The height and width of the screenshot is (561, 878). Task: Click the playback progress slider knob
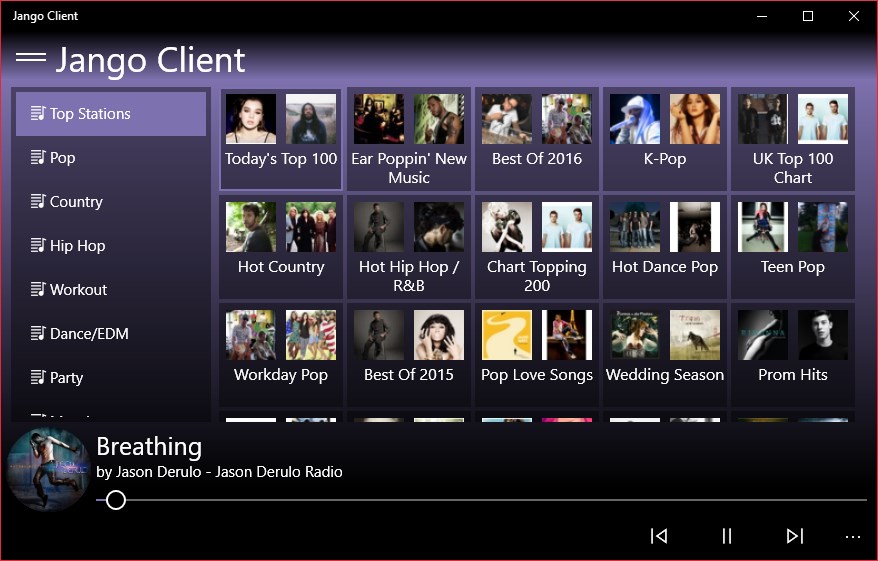click(116, 500)
